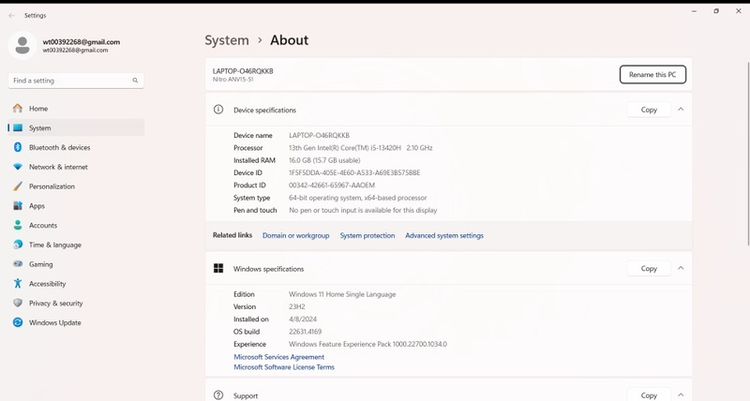Click the vertical scrollbar on the right
The width and height of the screenshot is (750, 401).
[x=748, y=153]
